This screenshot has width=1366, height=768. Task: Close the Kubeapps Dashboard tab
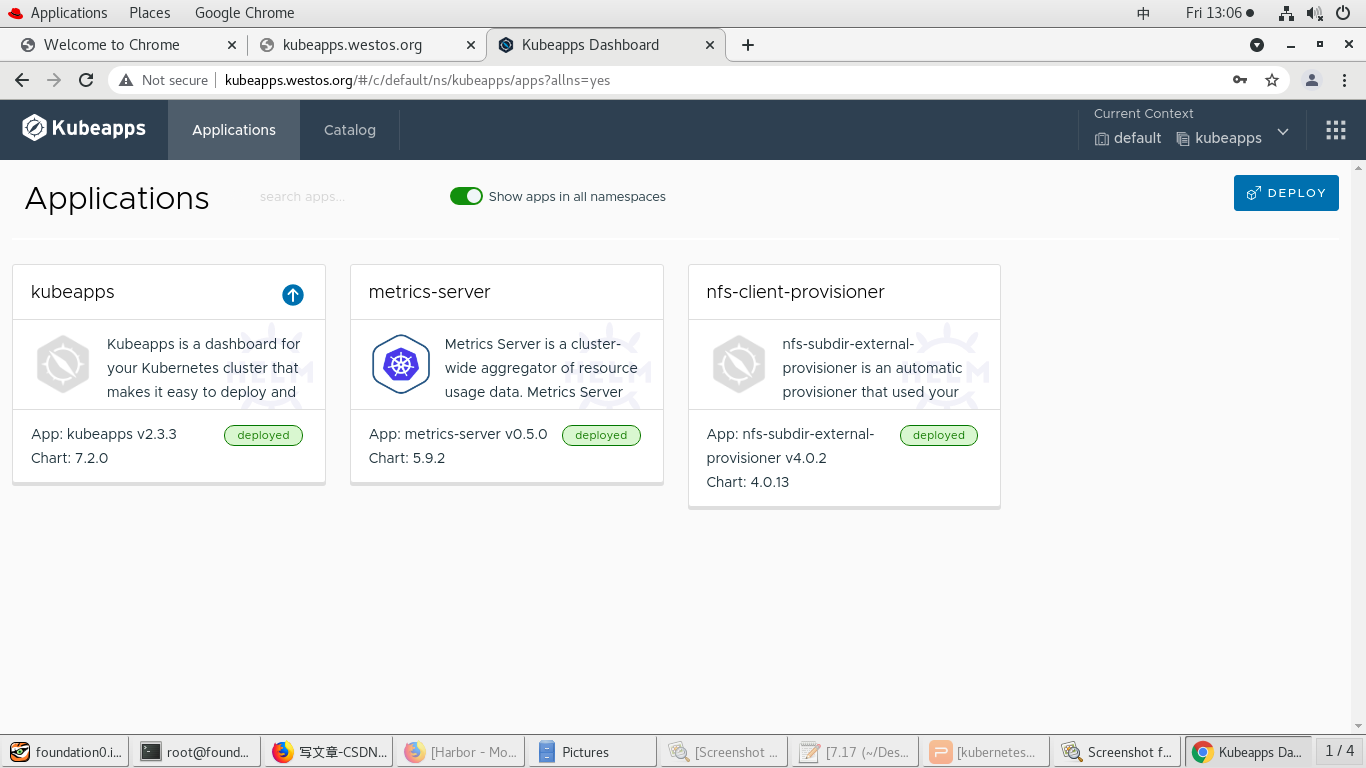(x=711, y=45)
